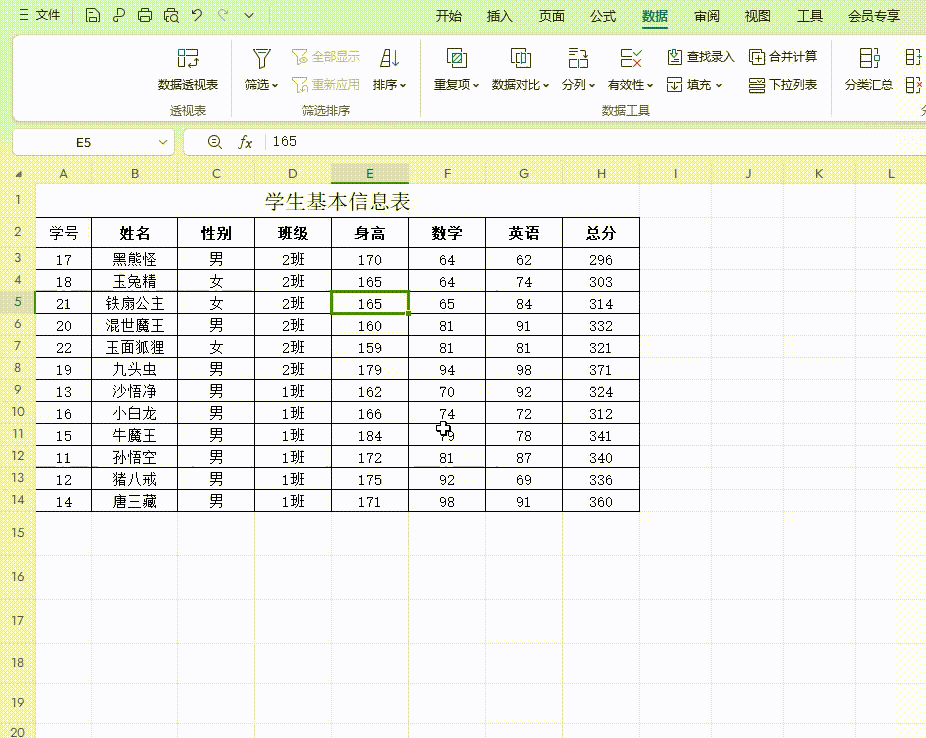Click the zoom magnifier icon in formula bar
This screenshot has height=738, width=926.
[214, 142]
